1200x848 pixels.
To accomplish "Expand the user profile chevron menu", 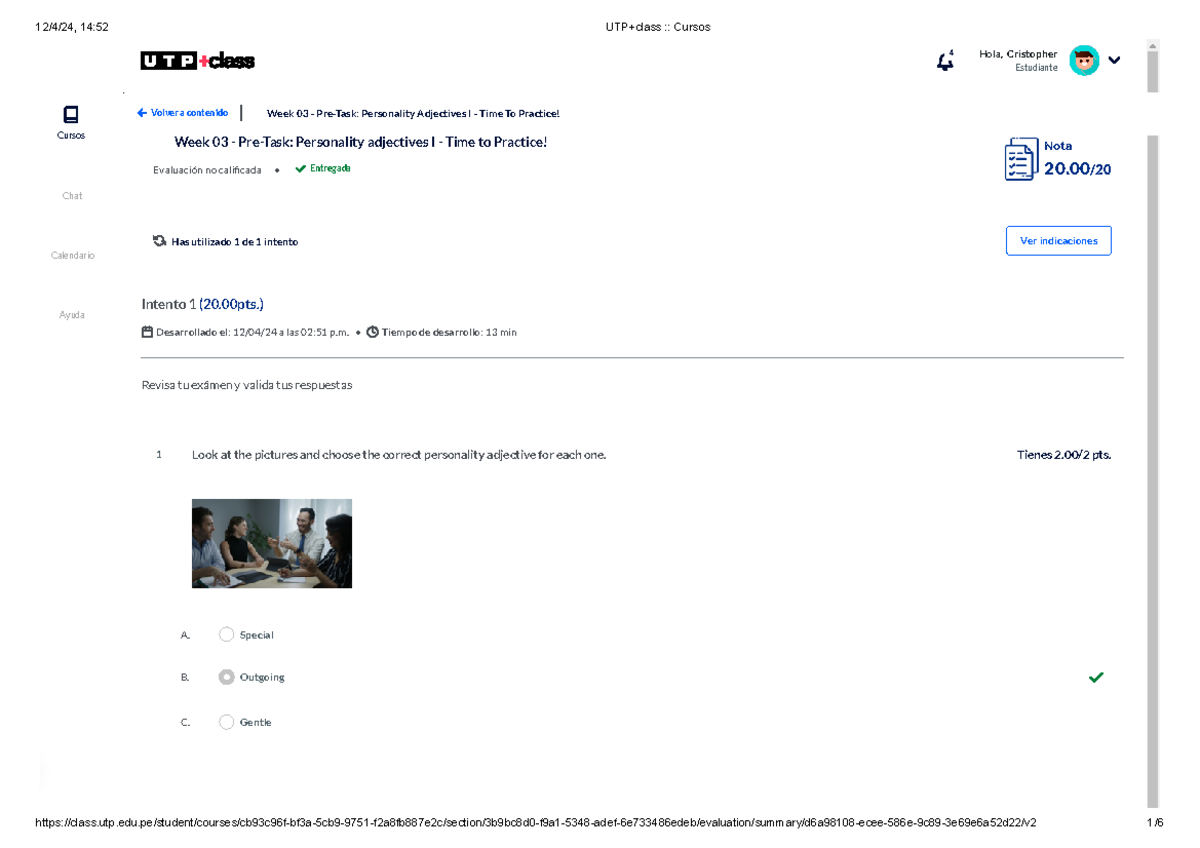I will coord(1114,60).
